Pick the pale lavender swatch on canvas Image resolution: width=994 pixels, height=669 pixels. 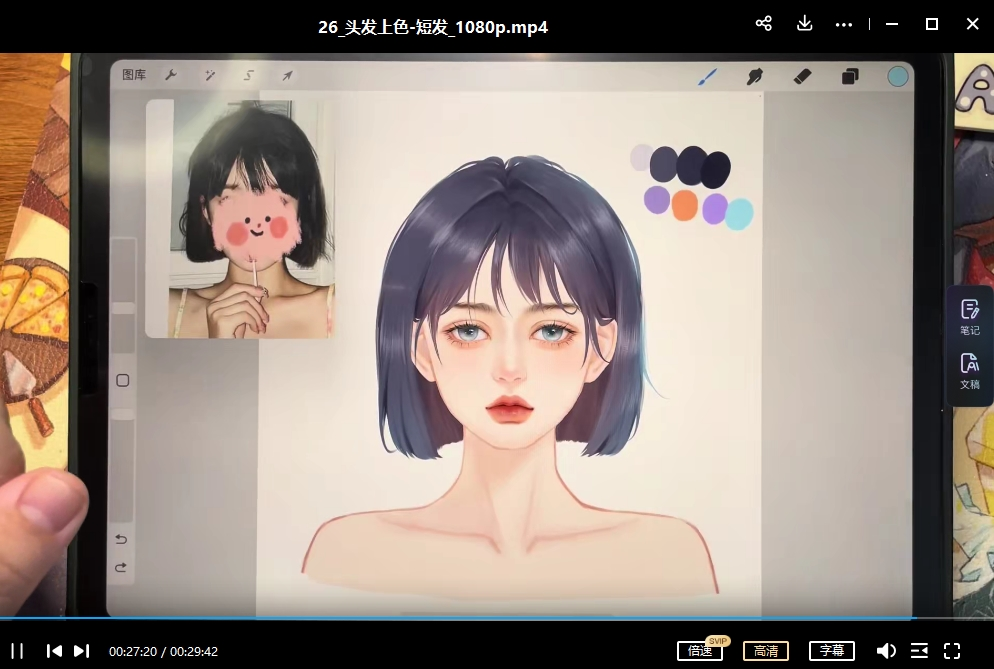click(642, 157)
